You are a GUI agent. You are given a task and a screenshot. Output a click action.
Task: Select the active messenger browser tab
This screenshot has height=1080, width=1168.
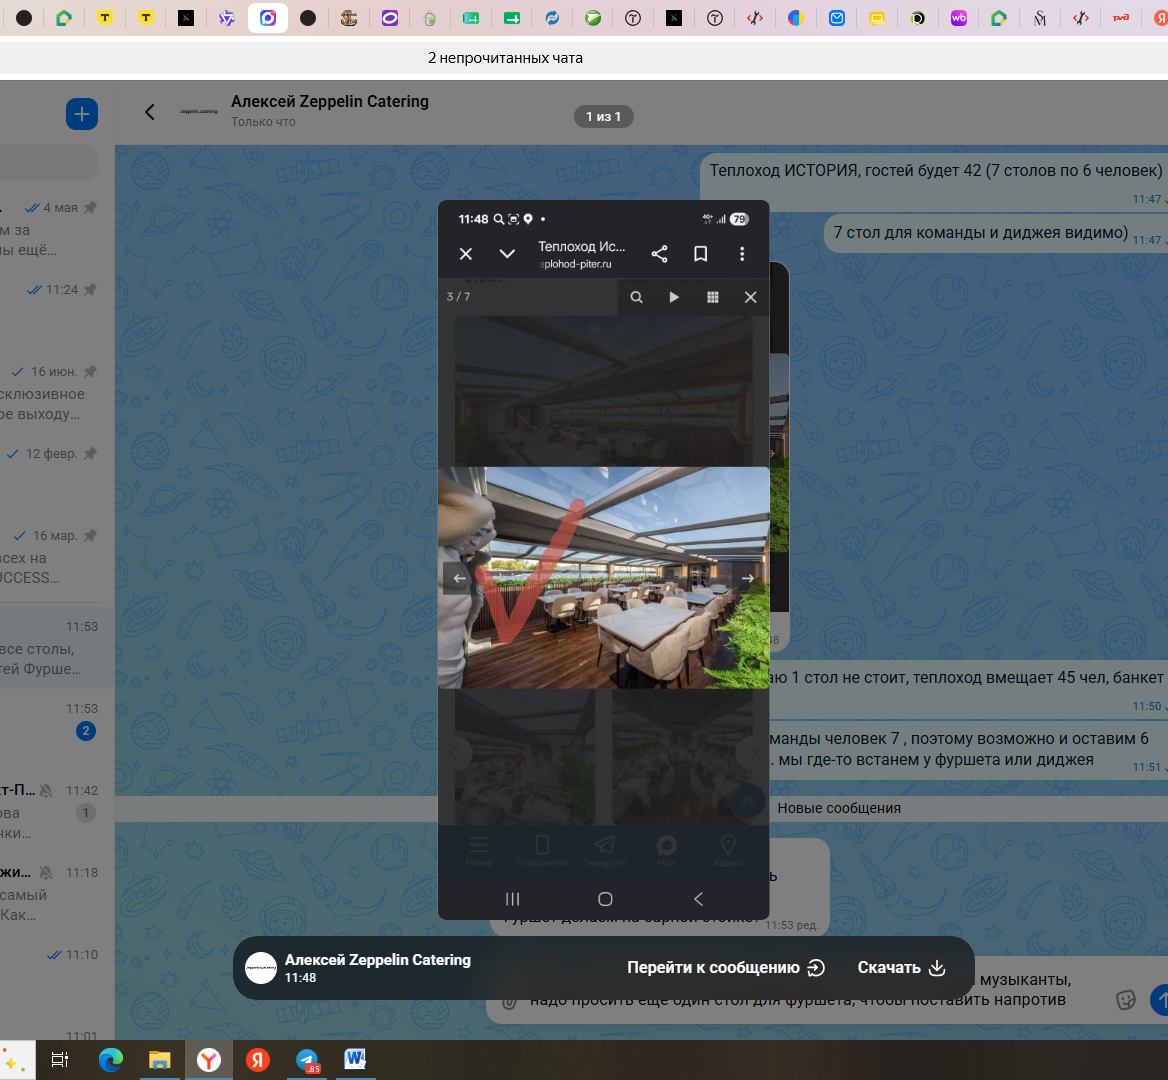click(x=267, y=18)
